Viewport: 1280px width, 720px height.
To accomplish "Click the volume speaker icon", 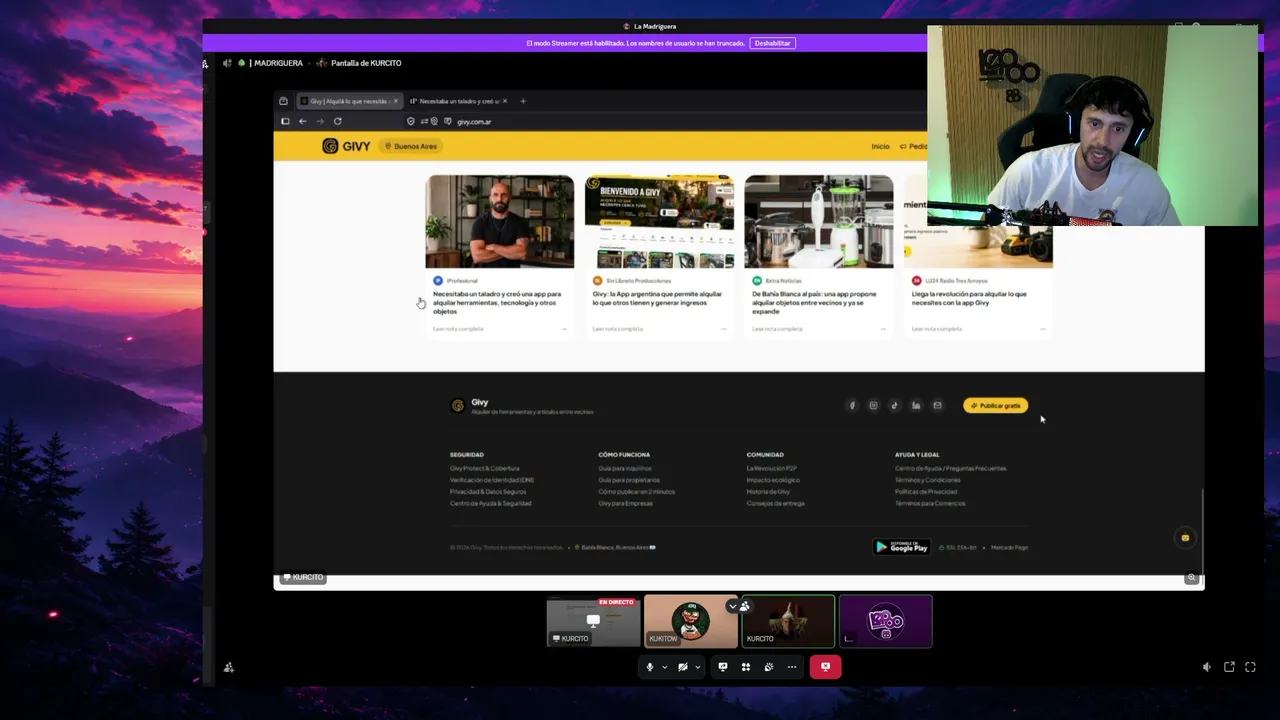I will (1207, 667).
